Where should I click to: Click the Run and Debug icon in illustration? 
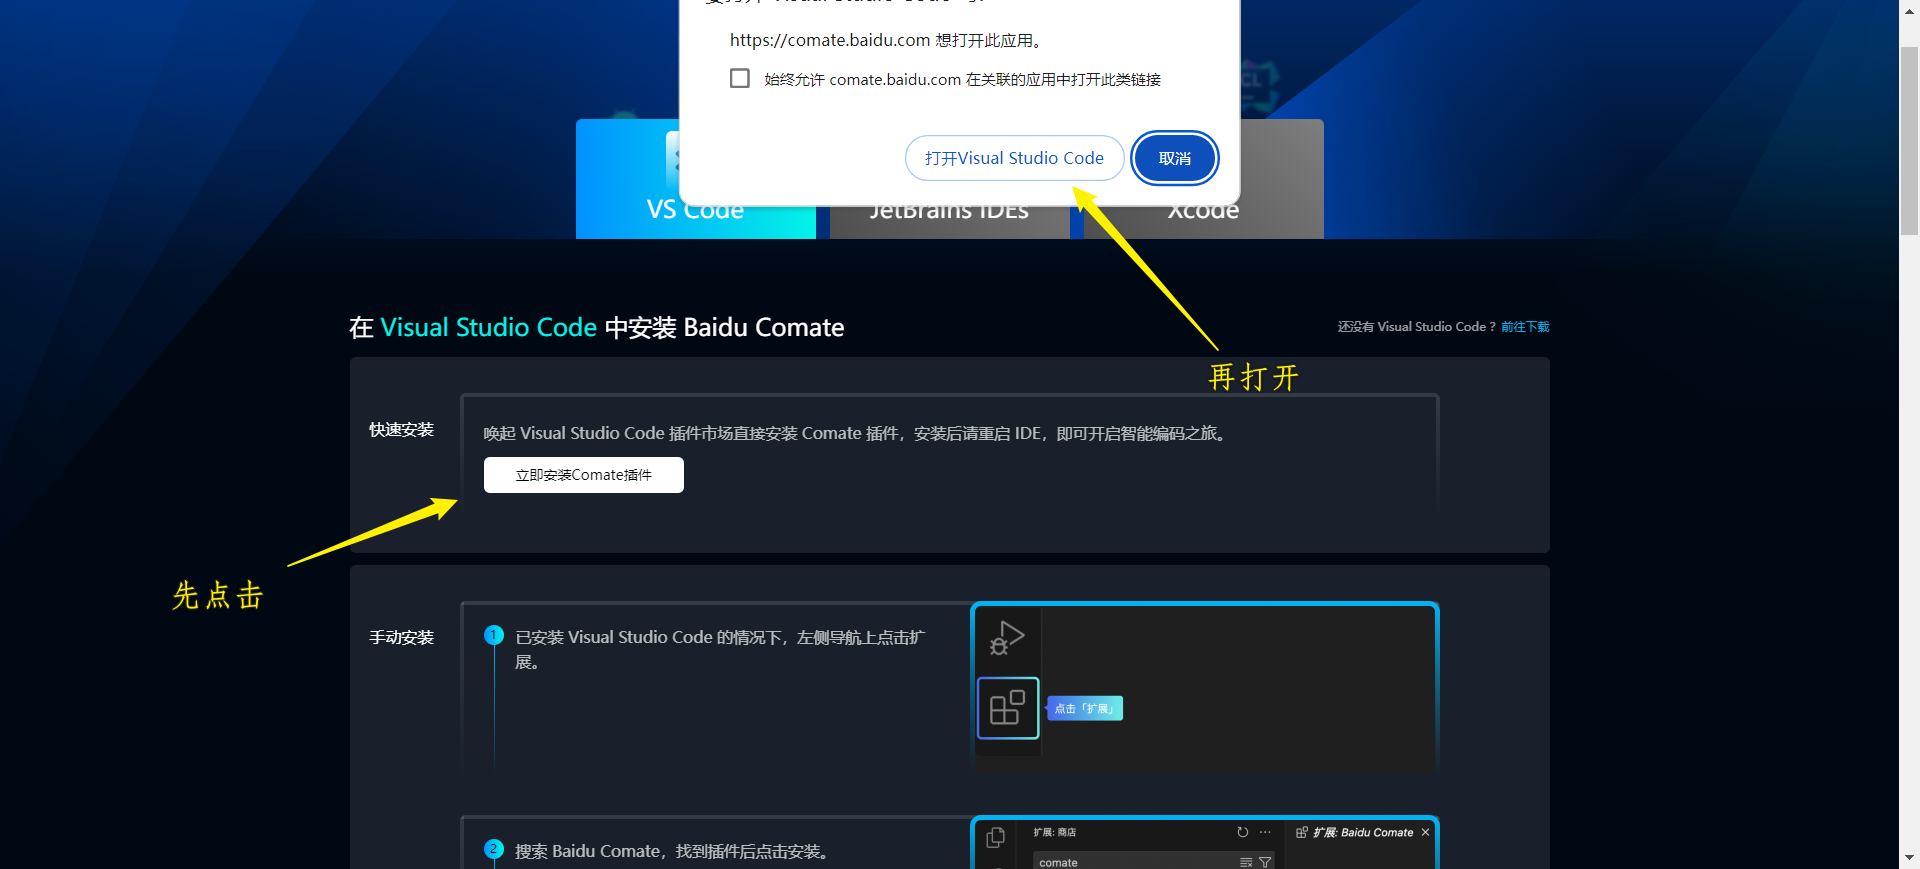(x=1007, y=638)
